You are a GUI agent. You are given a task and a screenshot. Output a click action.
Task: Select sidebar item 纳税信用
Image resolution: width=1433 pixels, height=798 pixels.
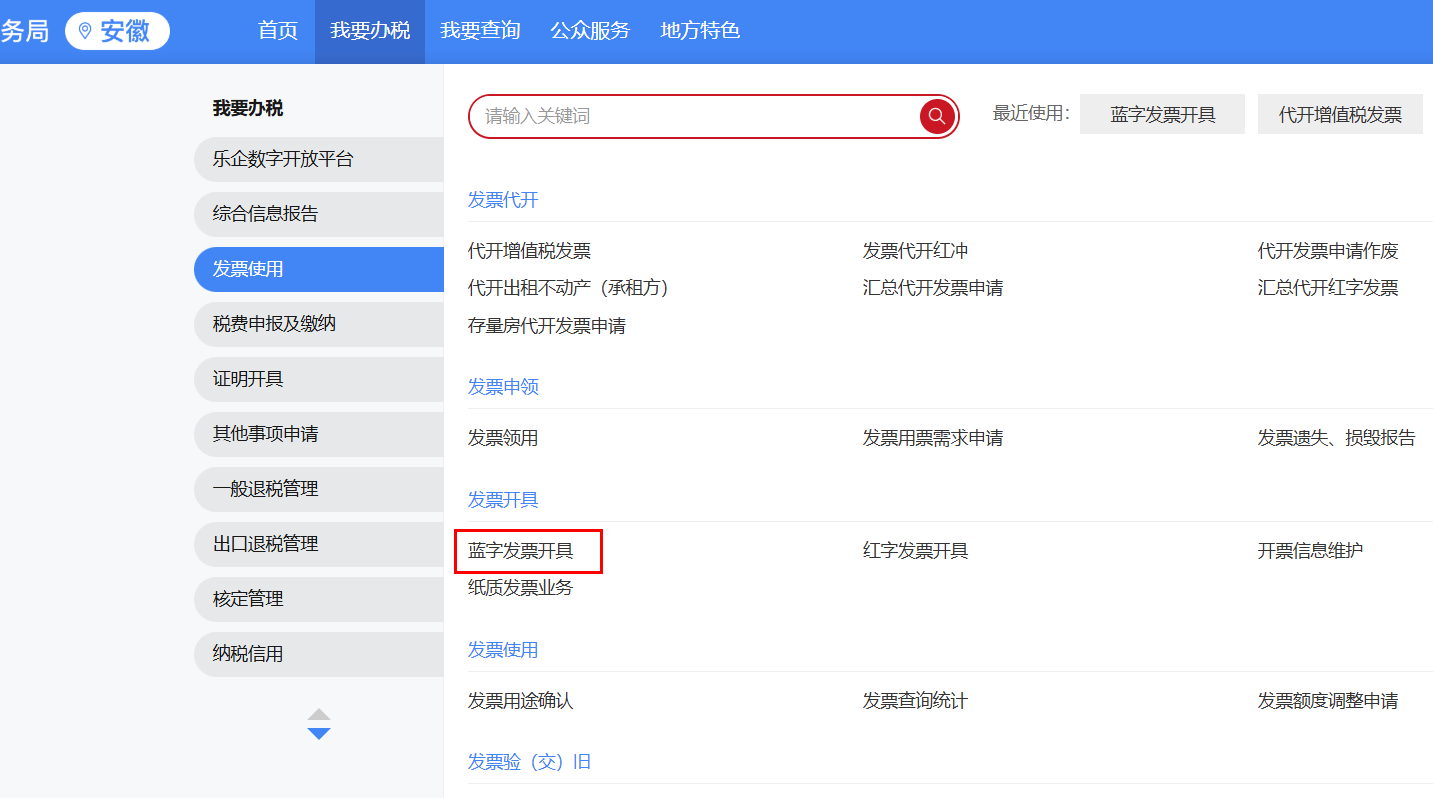click(319, 654)
